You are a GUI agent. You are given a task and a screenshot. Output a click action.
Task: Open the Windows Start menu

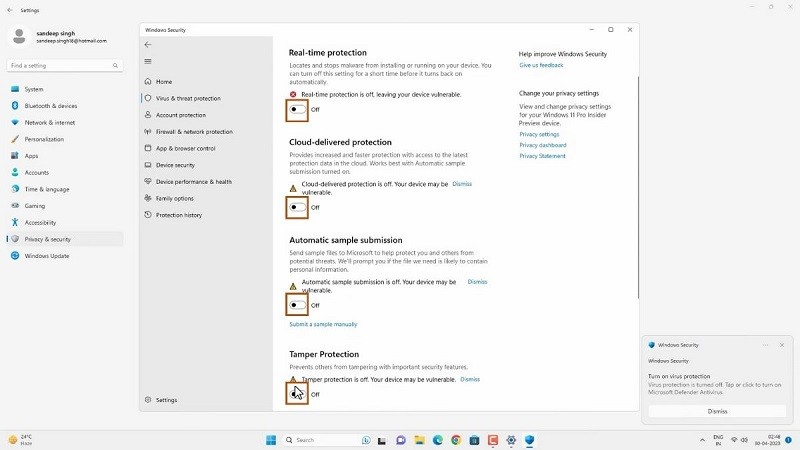point(271,440)
